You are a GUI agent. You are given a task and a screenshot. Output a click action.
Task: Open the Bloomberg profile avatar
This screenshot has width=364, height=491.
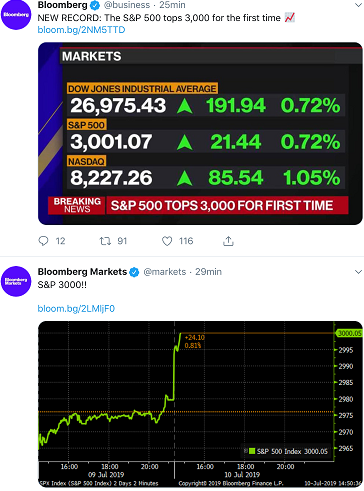[x=16, y=15]
